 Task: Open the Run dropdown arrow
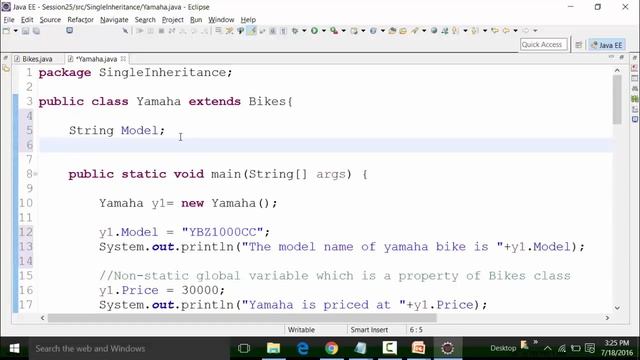click(324, 31)
